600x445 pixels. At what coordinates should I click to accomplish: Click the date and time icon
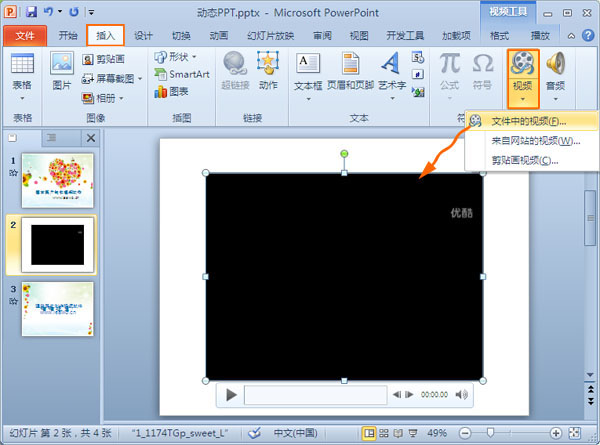pyautogui.click(x=417, y=57)
